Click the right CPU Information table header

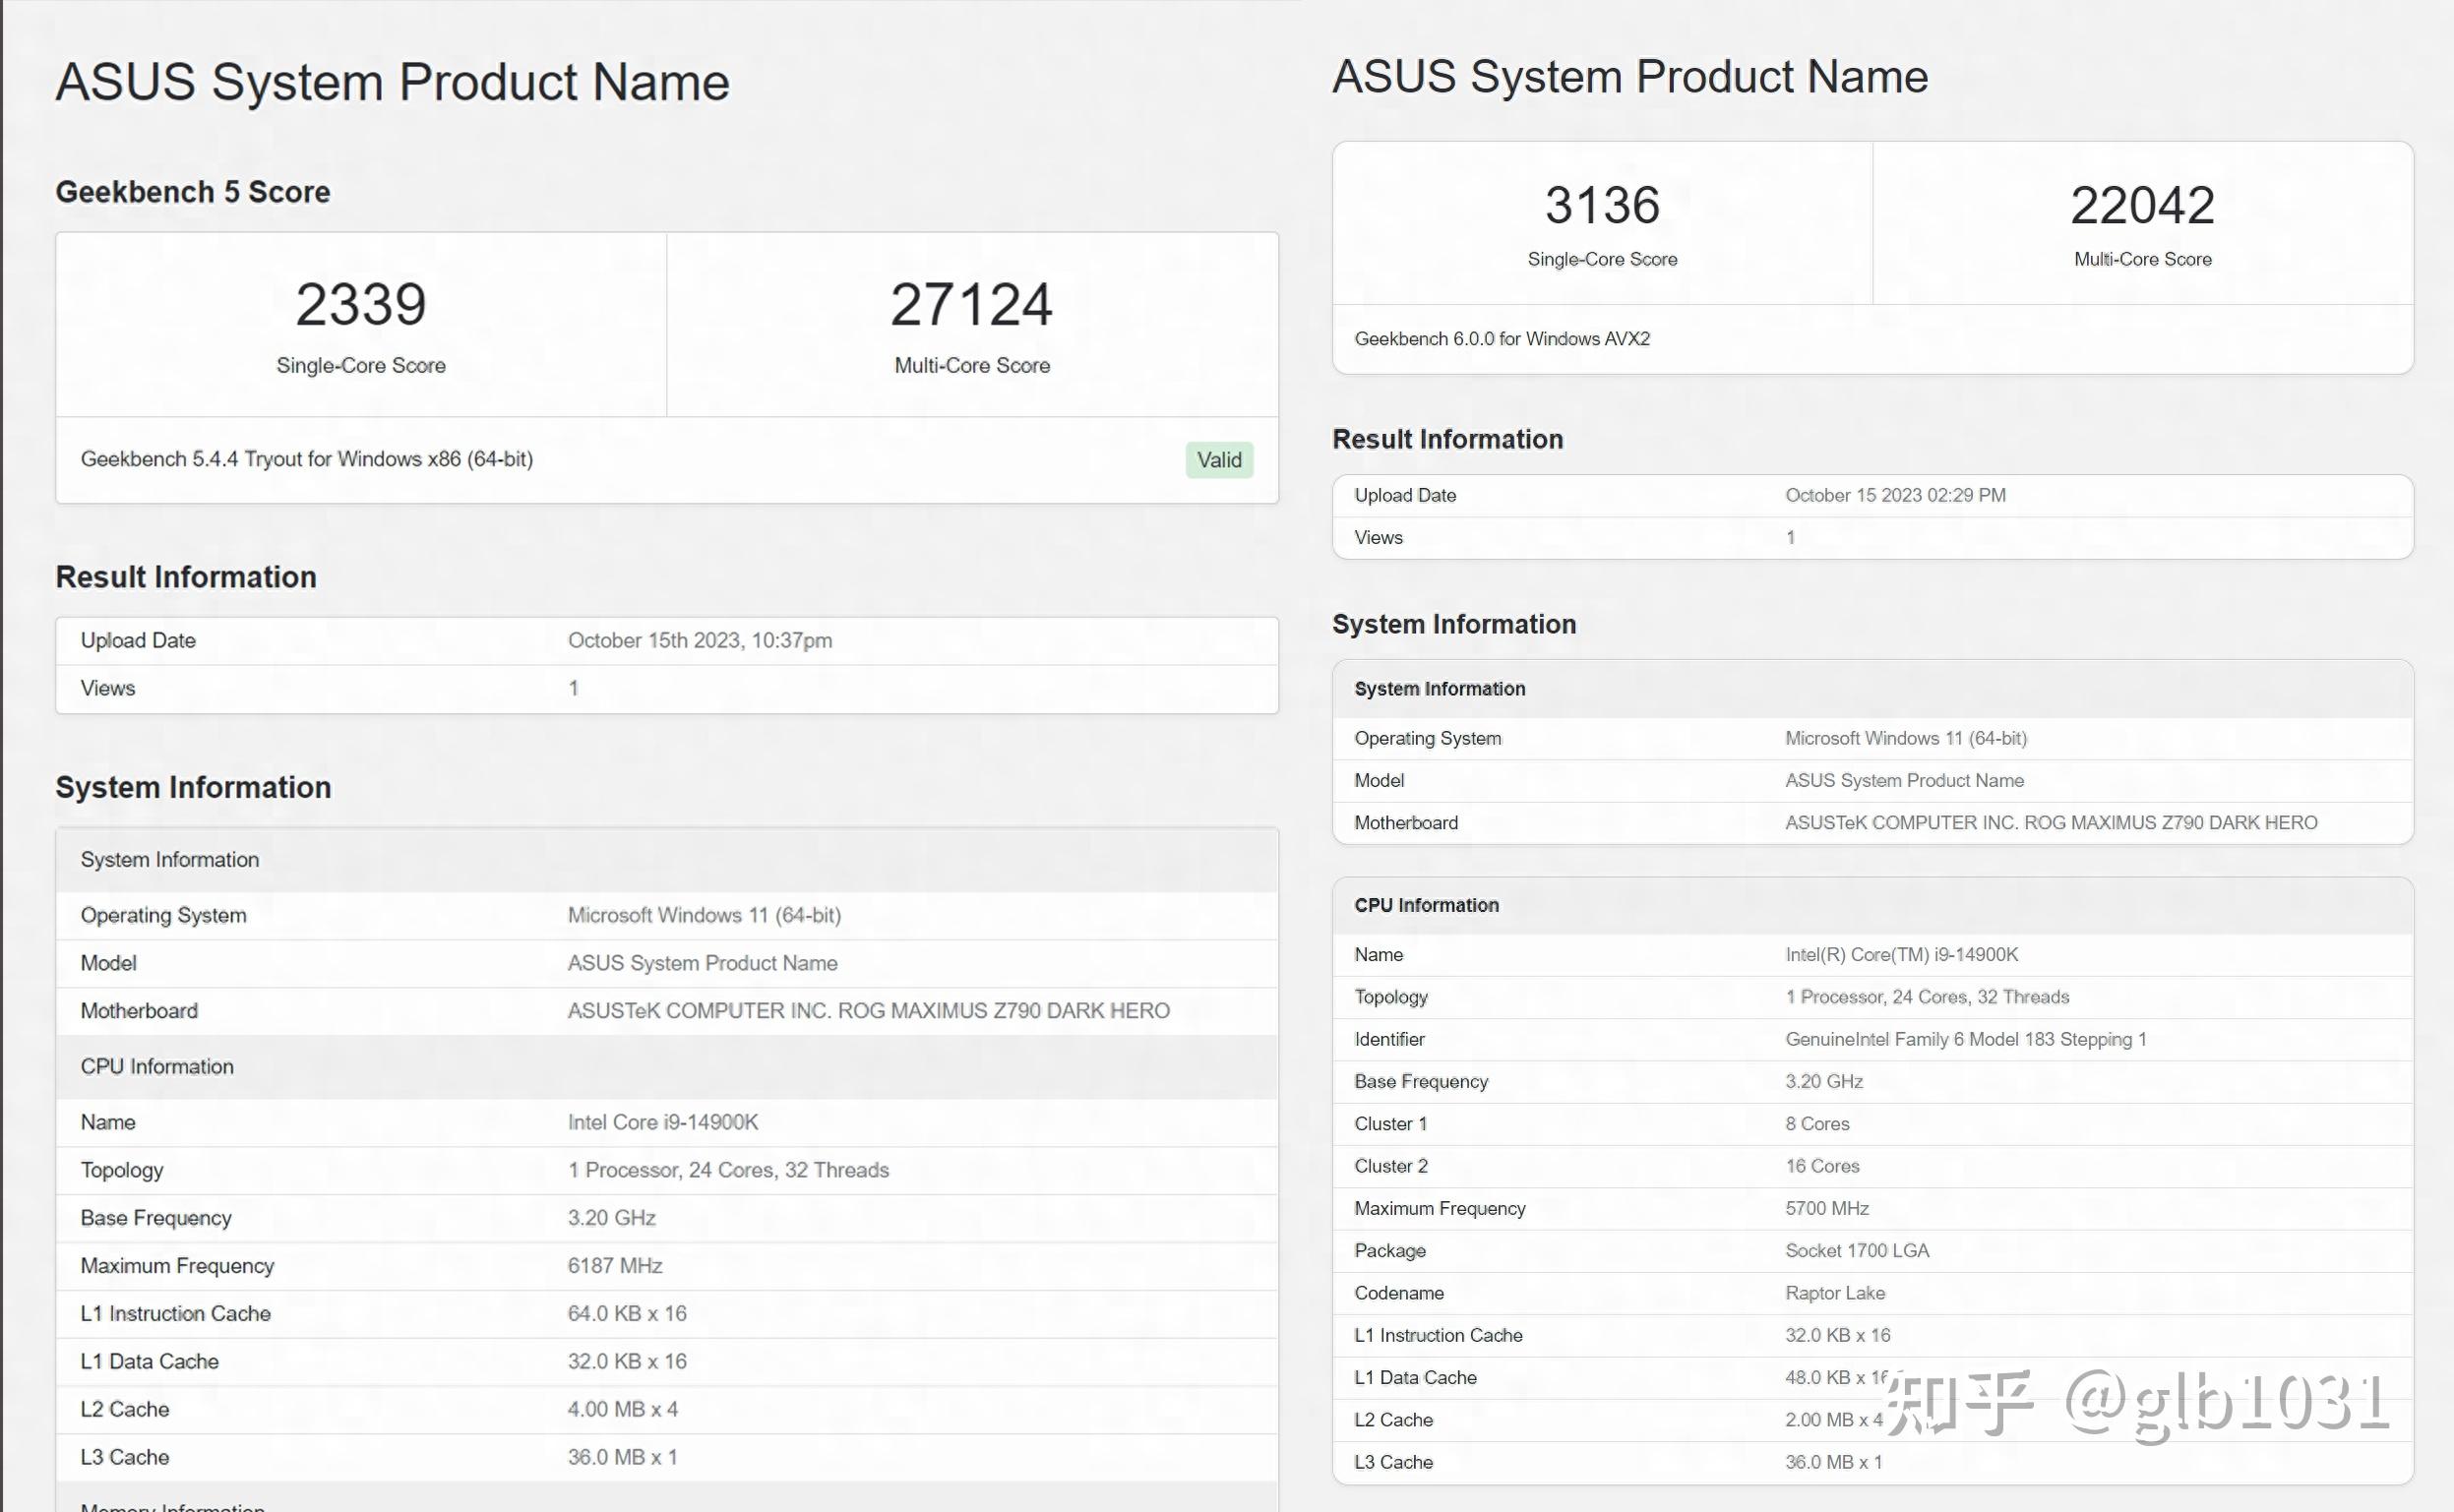tap(1425, 906)
